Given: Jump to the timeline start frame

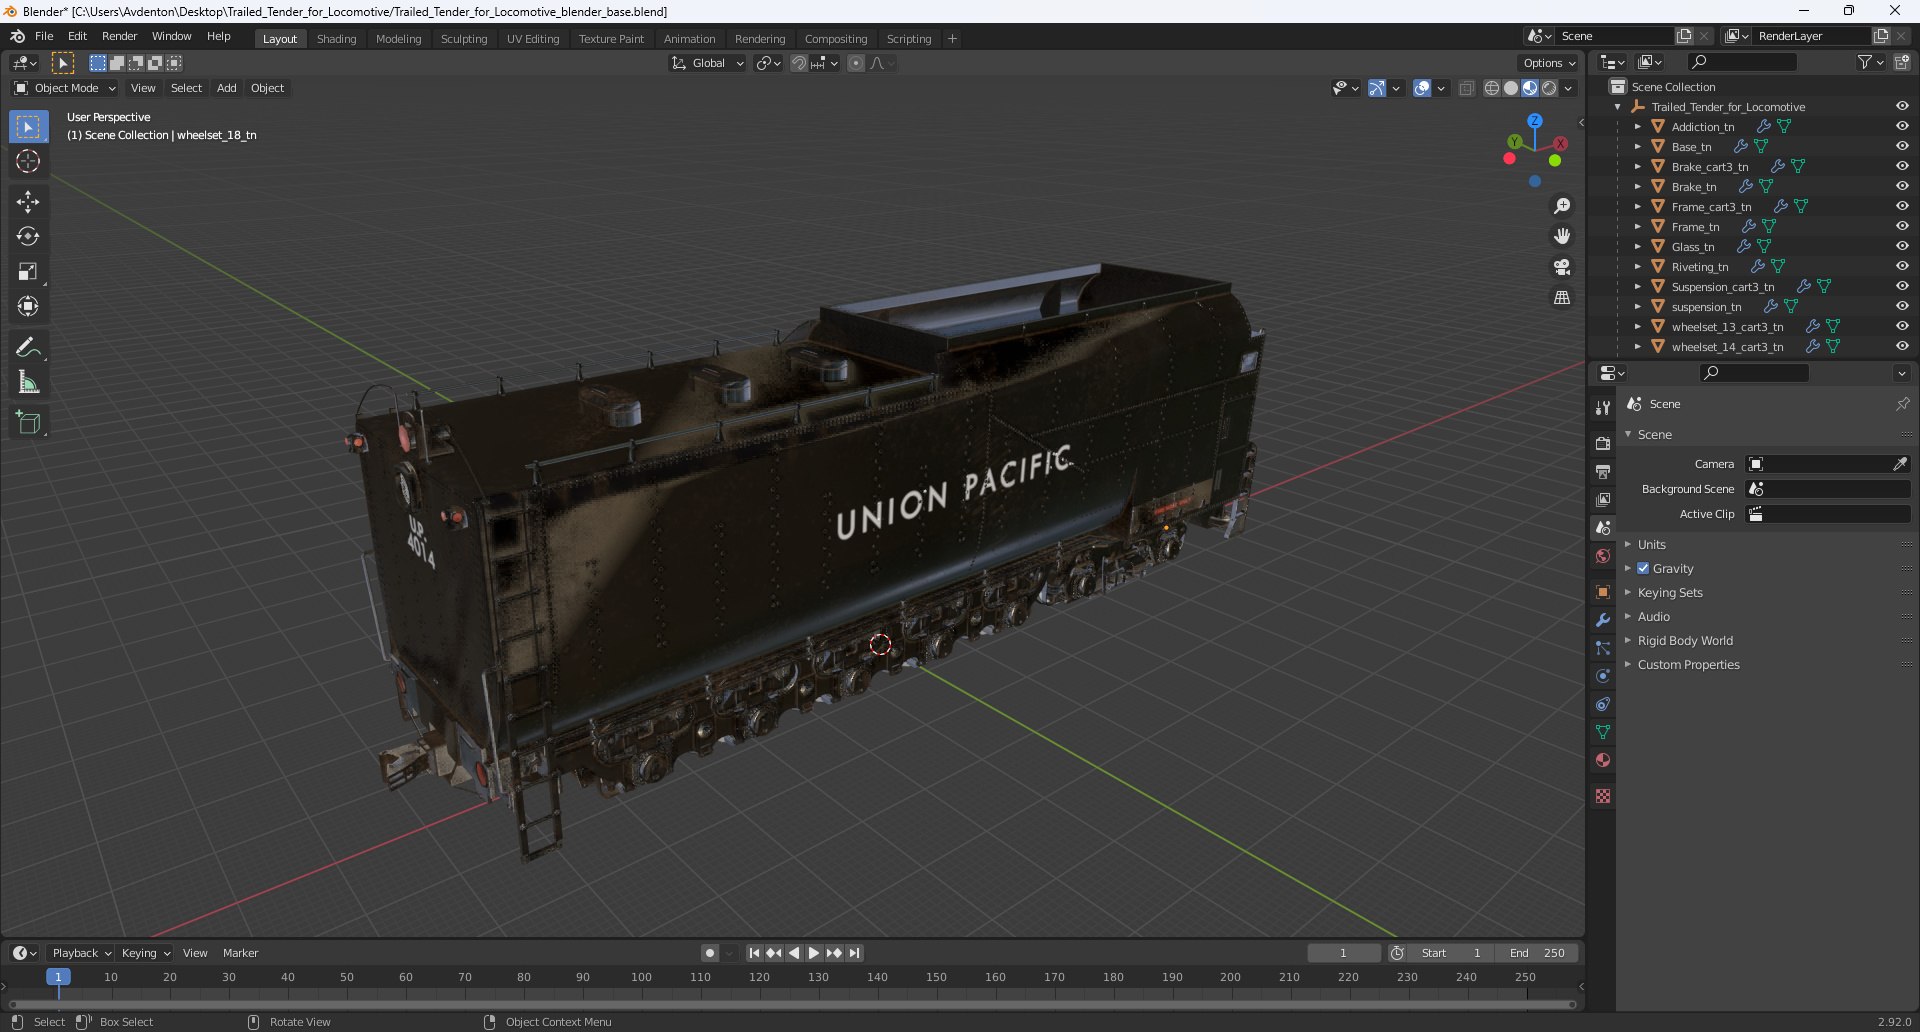Looking at the screenshot, I should point(754,953).
